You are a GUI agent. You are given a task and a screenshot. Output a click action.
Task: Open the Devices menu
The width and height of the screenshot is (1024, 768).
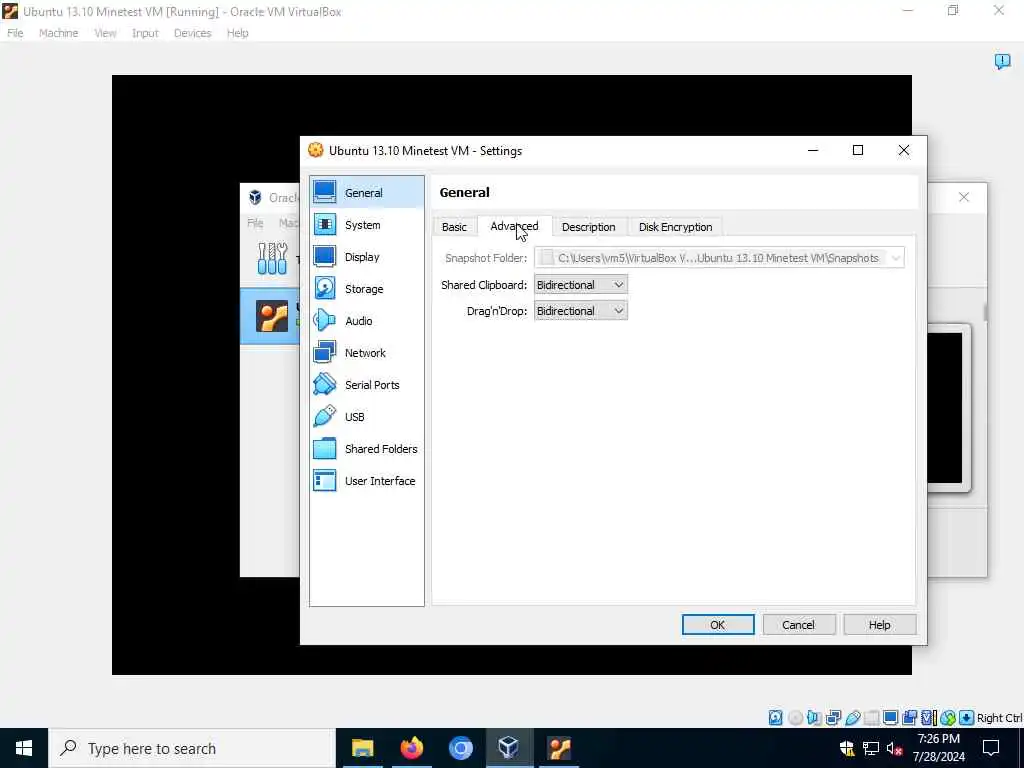coord(192,33)
